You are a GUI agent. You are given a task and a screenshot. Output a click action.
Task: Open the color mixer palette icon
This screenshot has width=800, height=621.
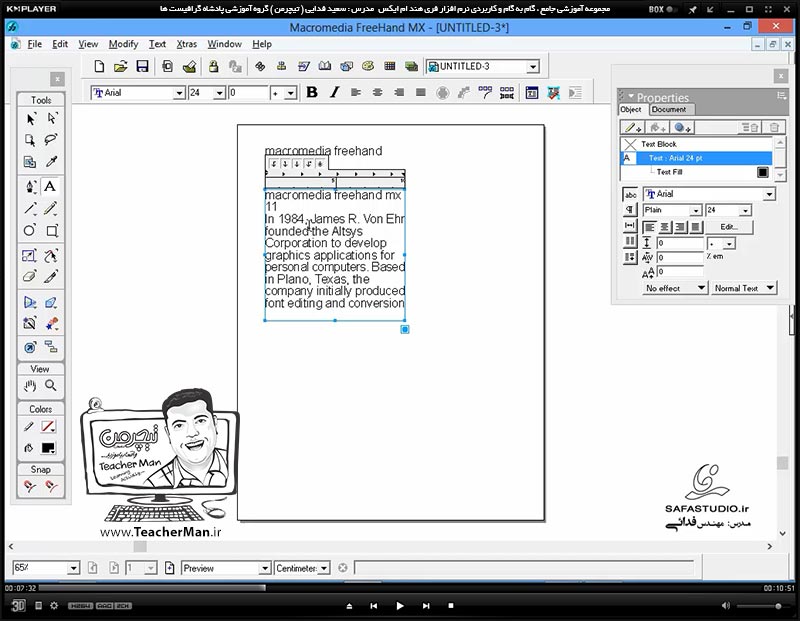coord(368,66)
